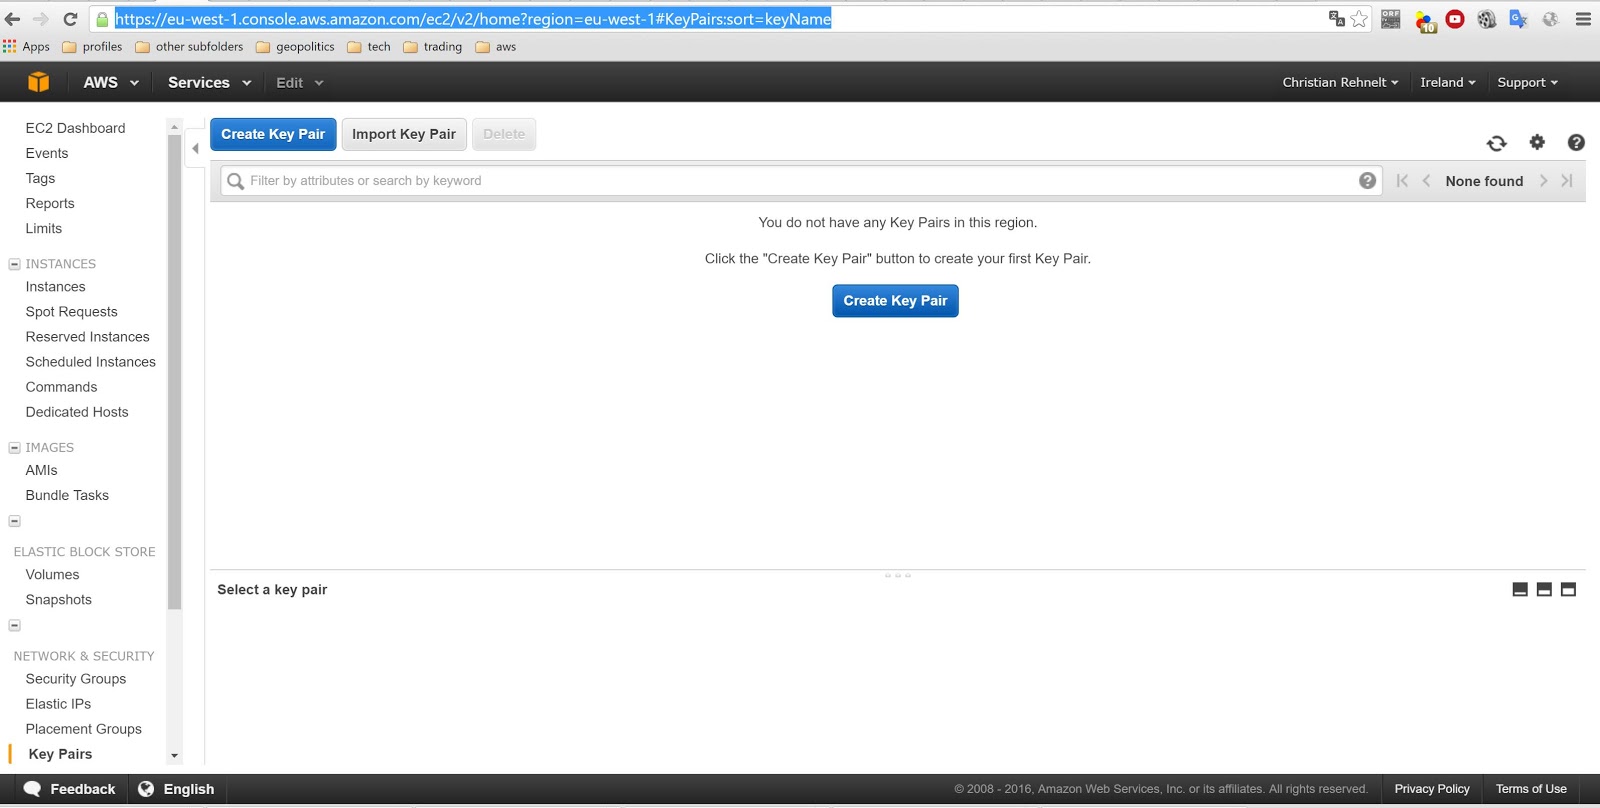Open Instances in the sidebar
The width and height of the screenshot is (1600, 808).
[x=55, y=287]
